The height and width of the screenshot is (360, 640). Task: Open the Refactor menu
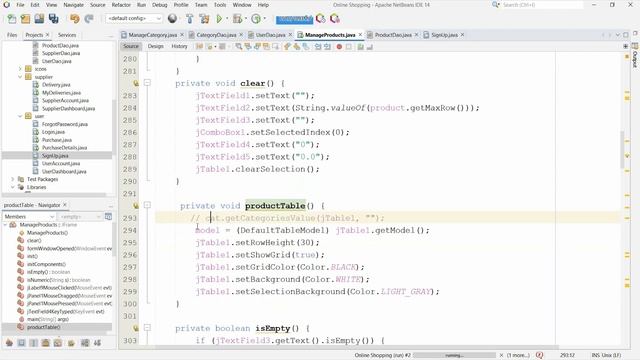point(121,5)
